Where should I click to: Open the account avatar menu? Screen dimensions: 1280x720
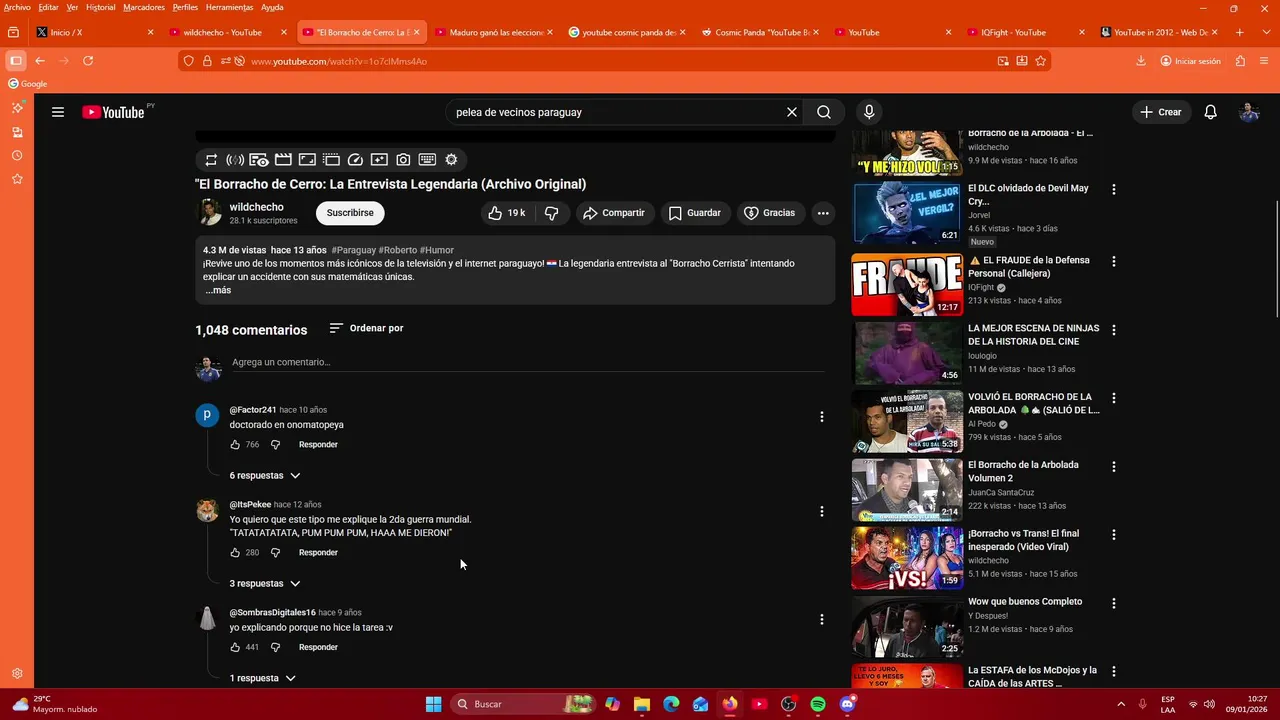pos(1249,112)
